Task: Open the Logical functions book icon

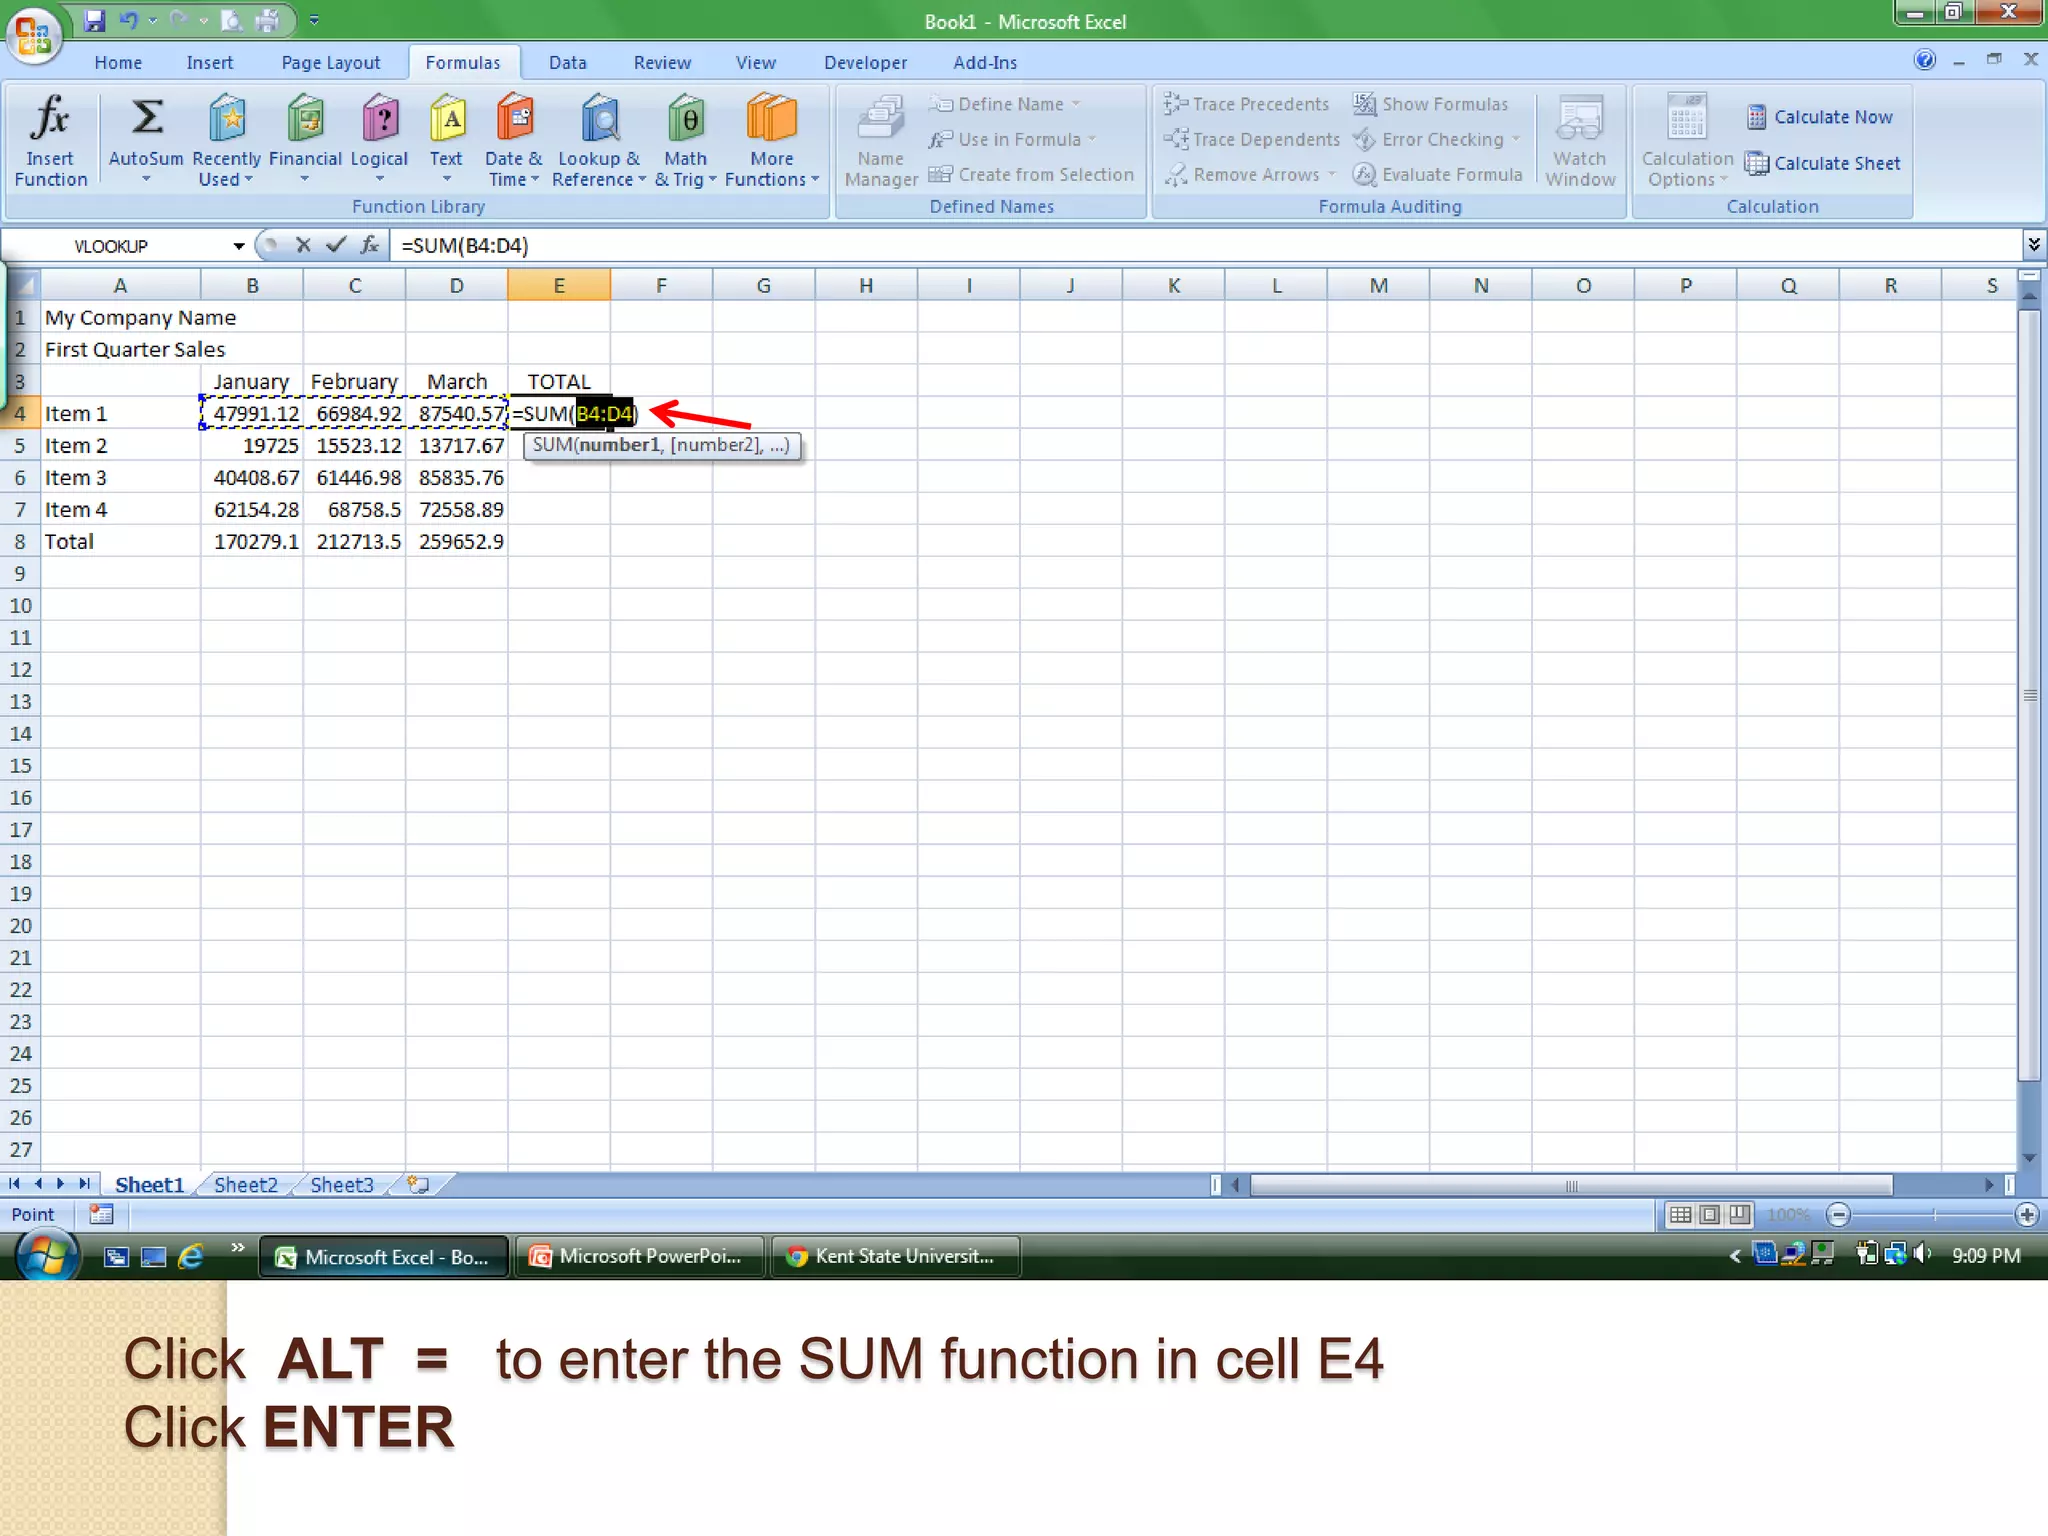Action: tap(379, 118)
